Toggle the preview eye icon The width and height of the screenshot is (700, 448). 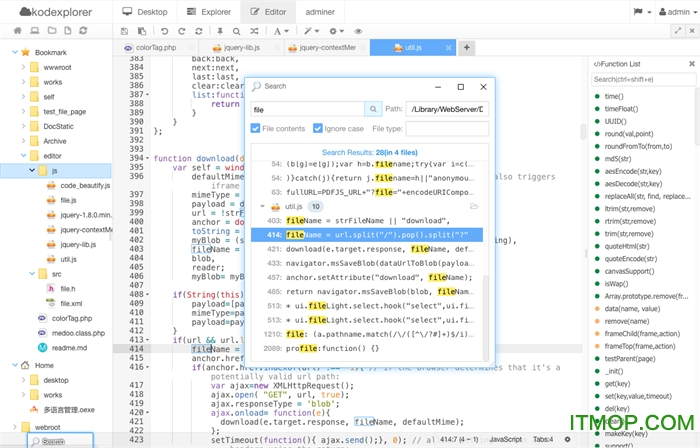click(358, 31)
